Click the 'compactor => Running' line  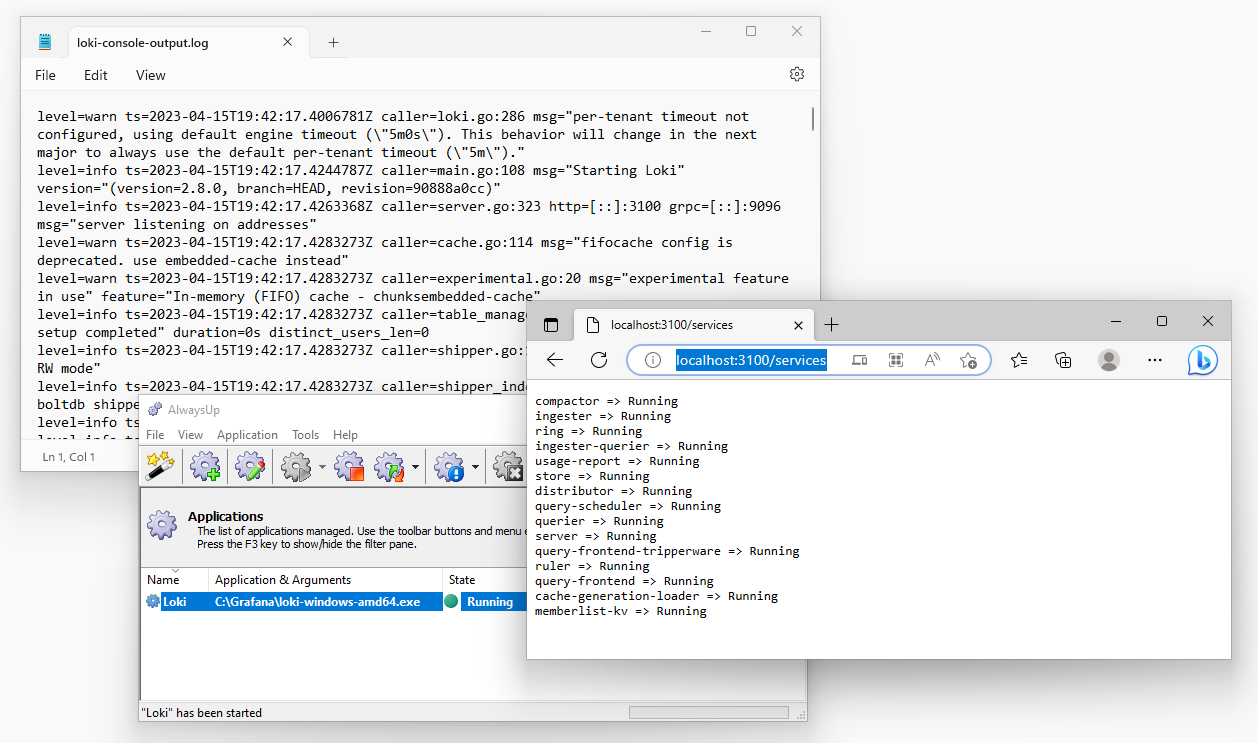tap(607, 401)
